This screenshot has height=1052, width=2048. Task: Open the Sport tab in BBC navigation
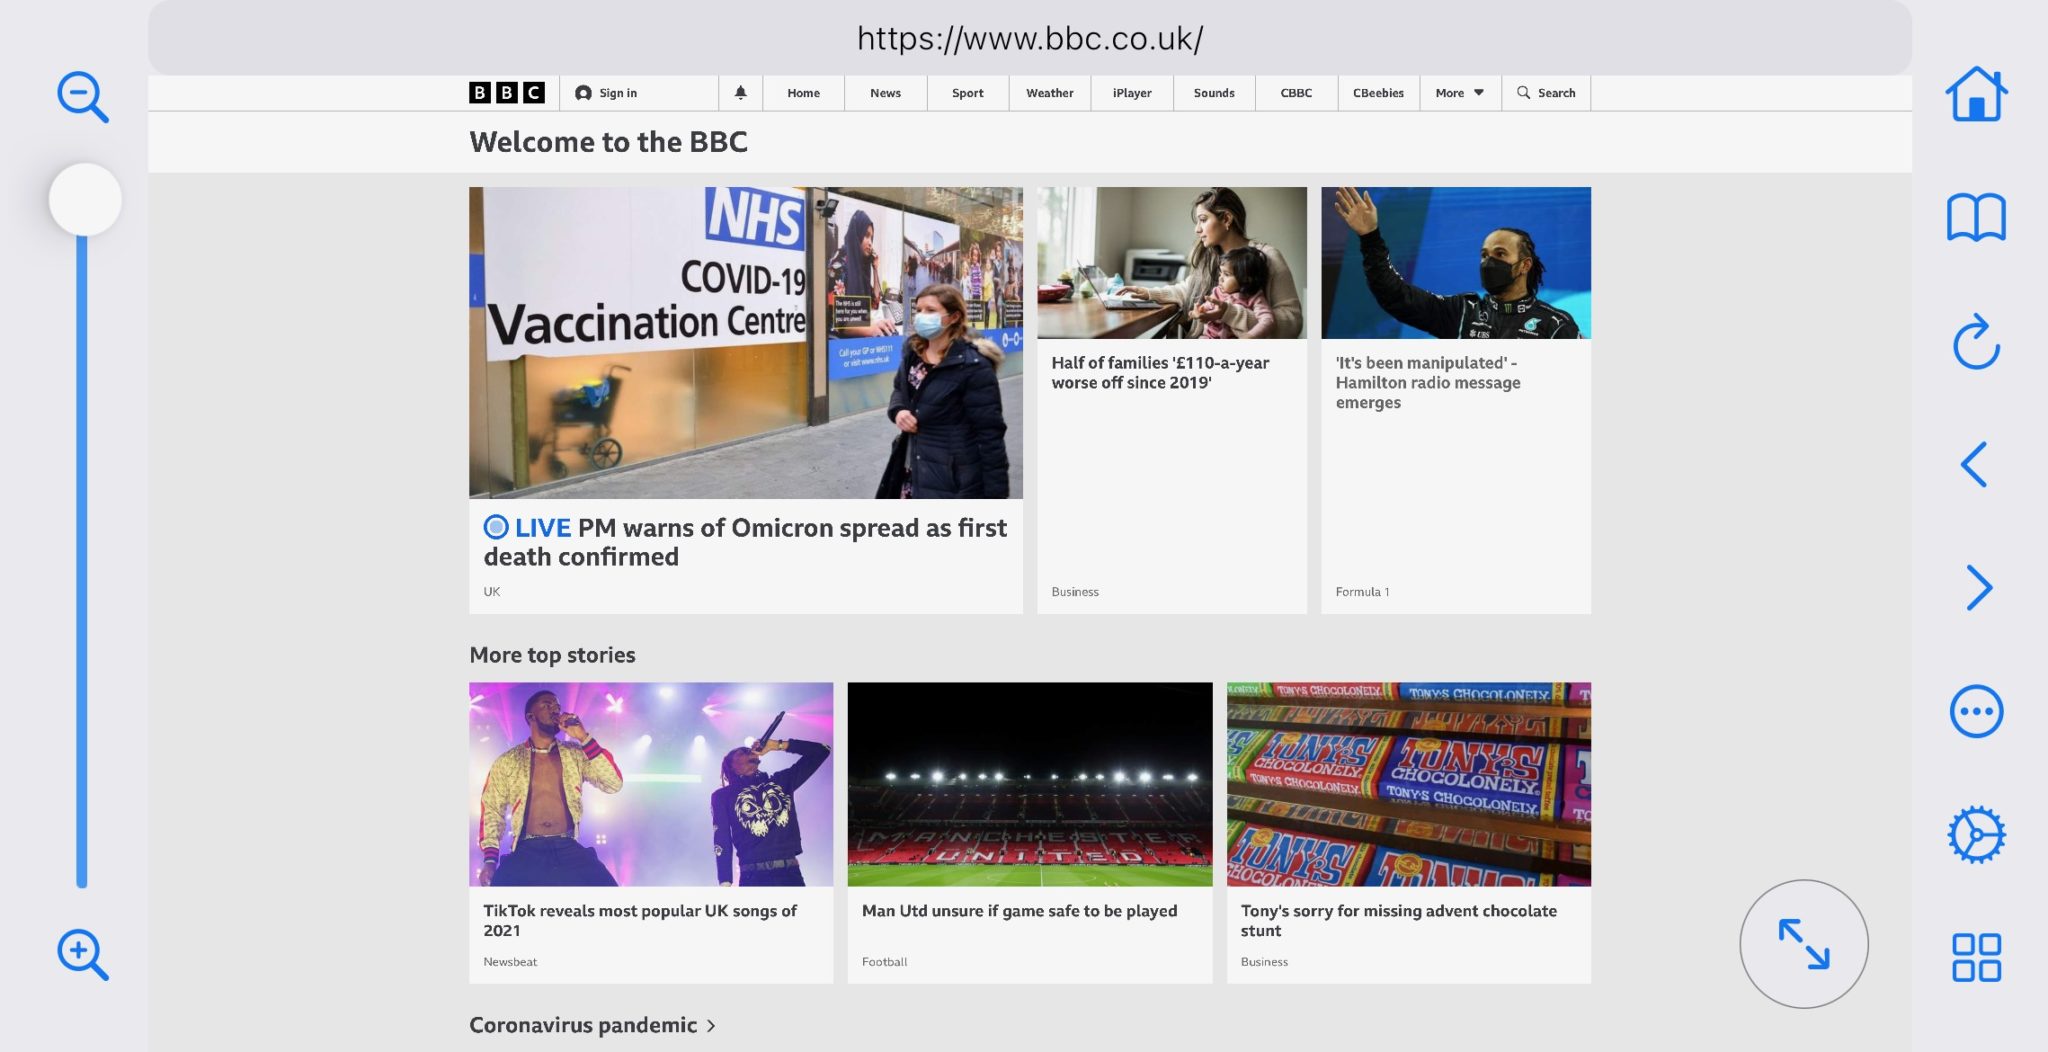pyautogui.click(x=967, y=93)
